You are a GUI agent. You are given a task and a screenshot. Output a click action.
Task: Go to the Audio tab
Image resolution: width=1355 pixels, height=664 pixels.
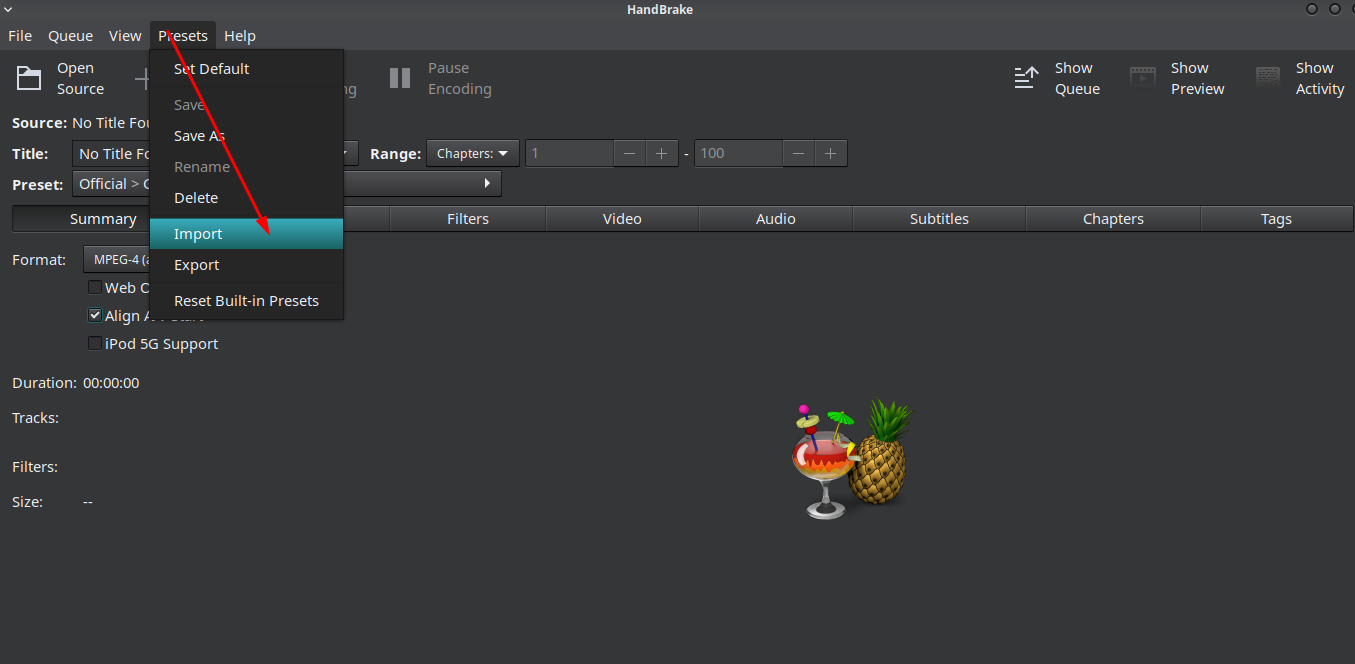pyautogui.click(x=776, y=219)
